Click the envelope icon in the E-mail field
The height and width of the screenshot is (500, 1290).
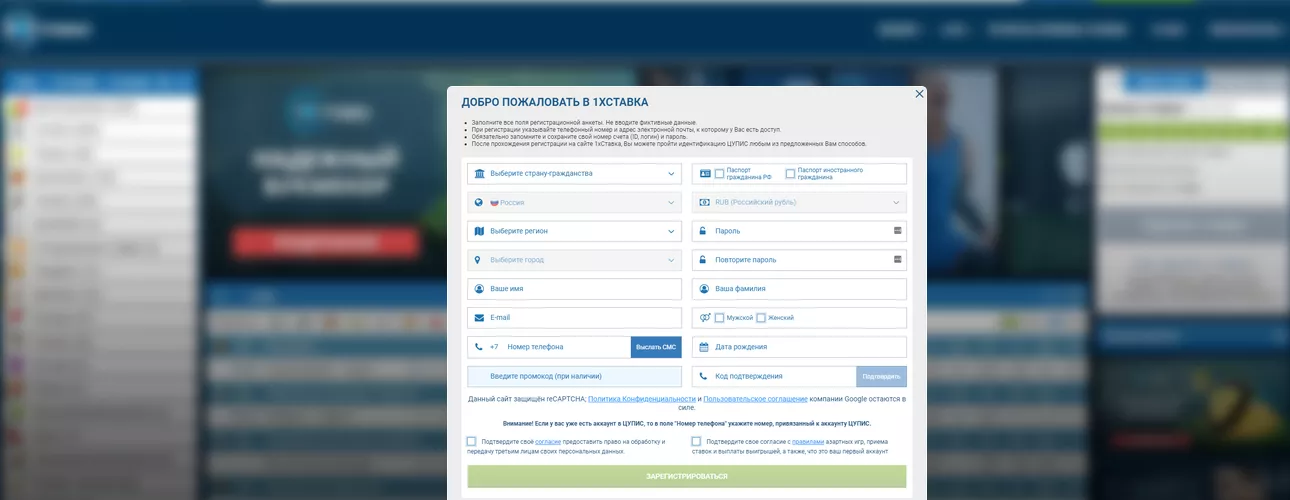coord(480,318)
